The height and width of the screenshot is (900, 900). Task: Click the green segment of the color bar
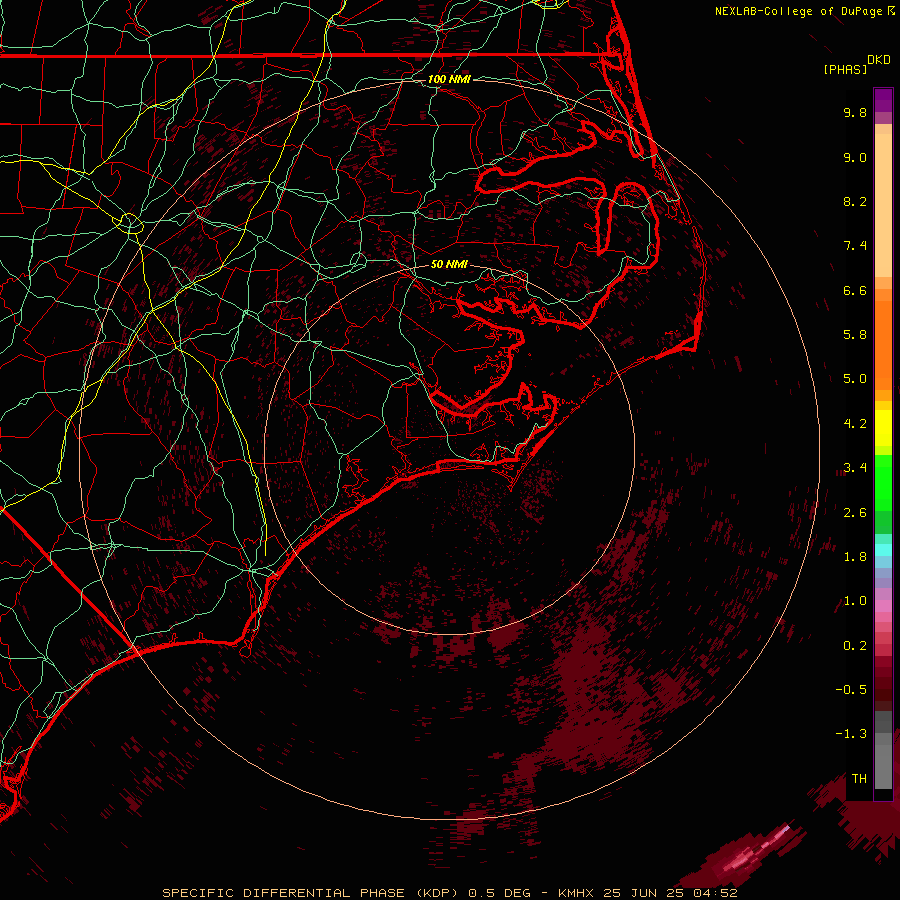pos(883,482)
